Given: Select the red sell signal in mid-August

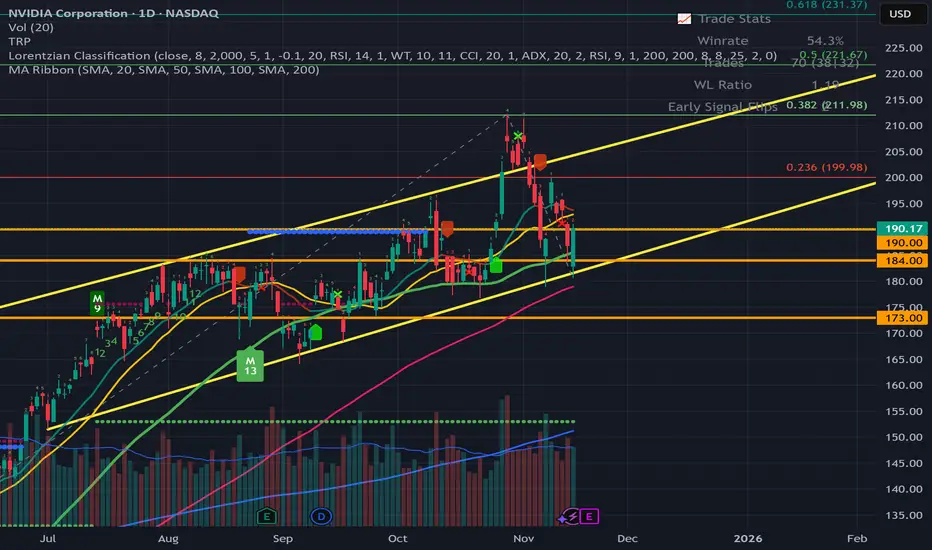Looking at the screenshot, I should pyautogui.click(x=239, y=274).
